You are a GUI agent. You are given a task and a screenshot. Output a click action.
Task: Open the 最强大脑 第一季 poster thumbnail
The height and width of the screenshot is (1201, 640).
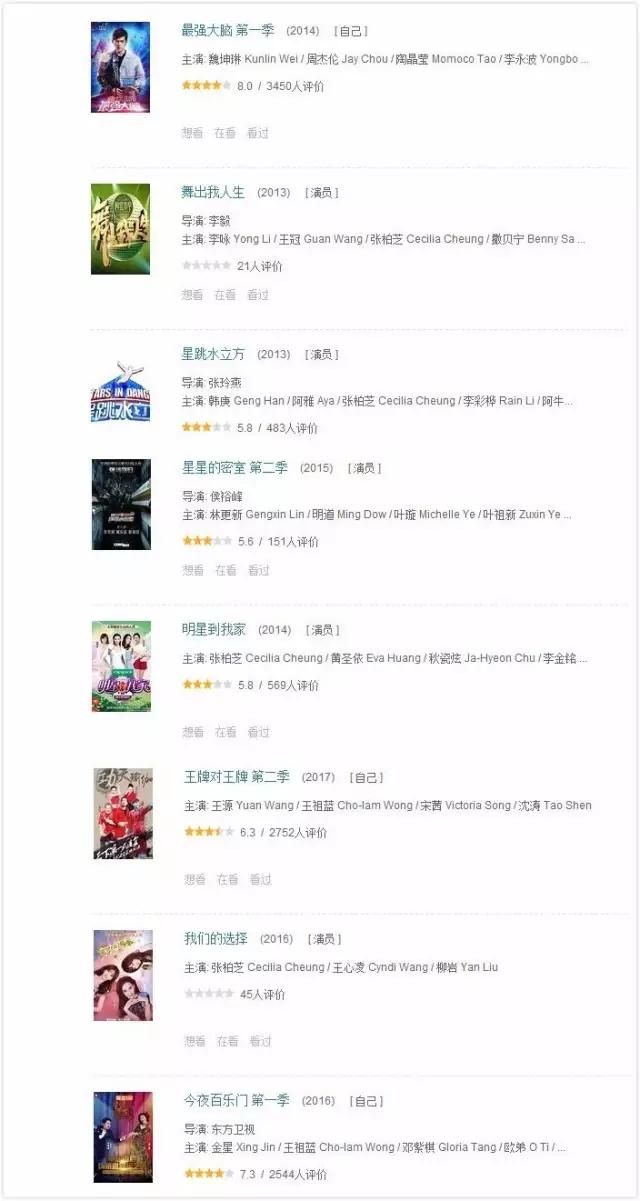pos(121,67)
